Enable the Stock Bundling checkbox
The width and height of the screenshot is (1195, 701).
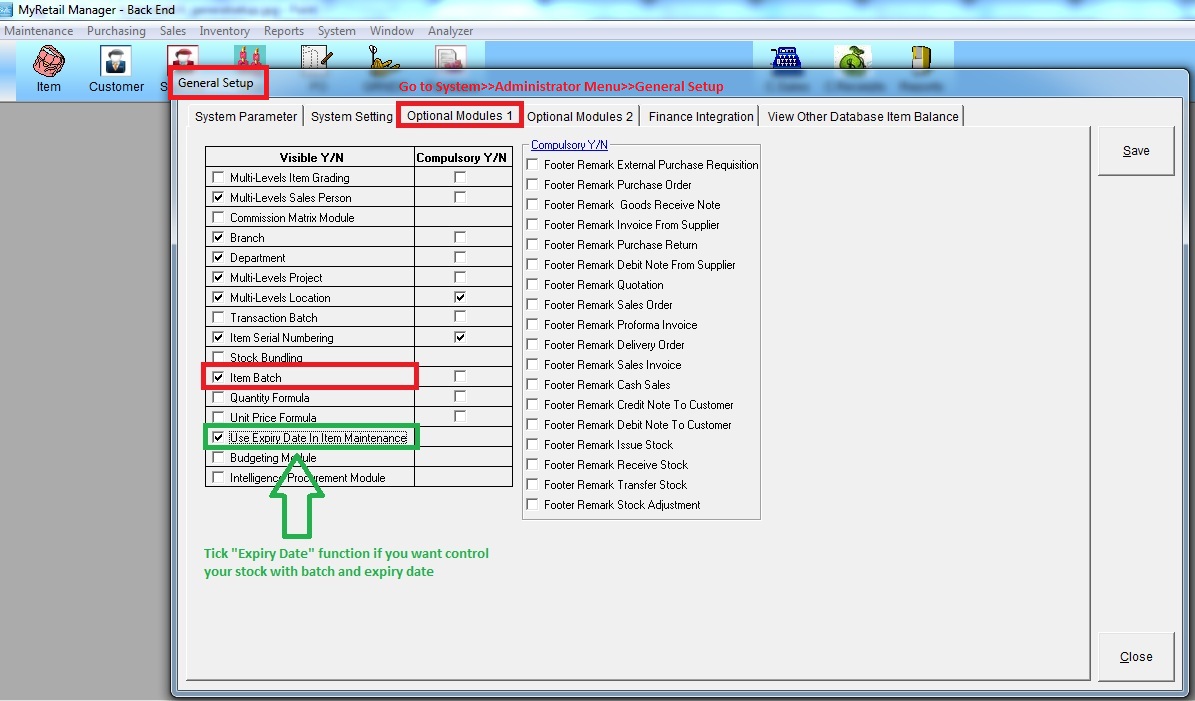point(219,358)
